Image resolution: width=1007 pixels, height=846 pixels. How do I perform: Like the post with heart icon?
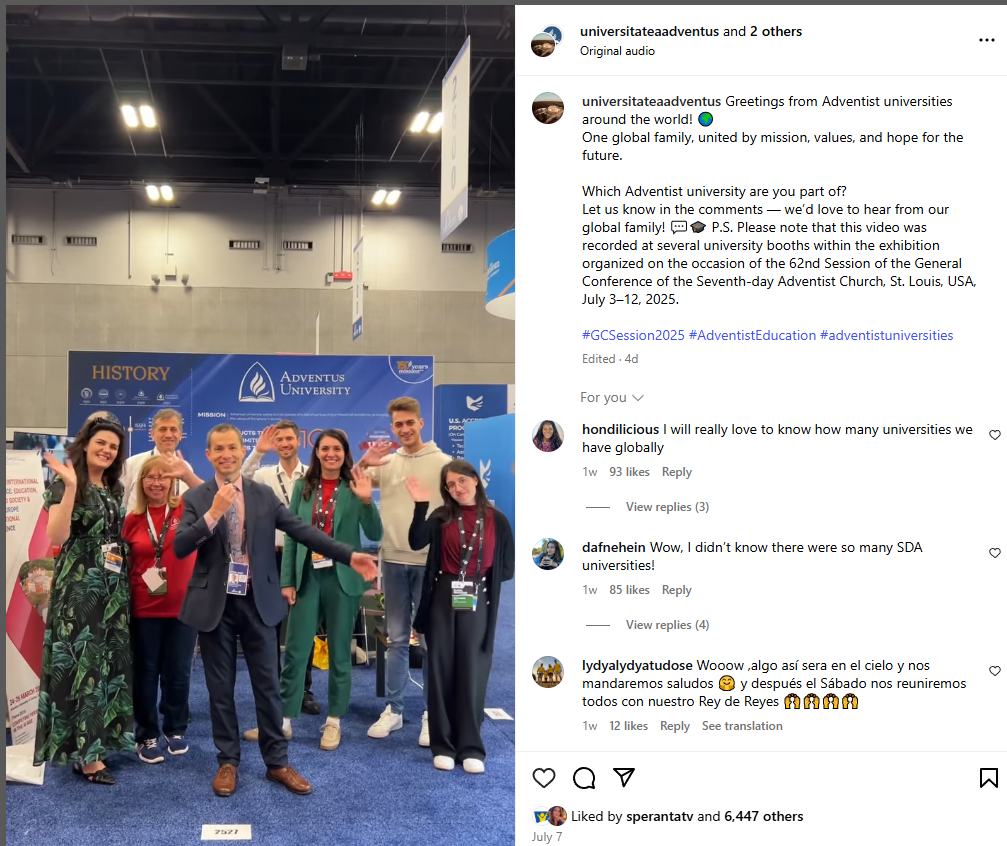click(543, 778)
